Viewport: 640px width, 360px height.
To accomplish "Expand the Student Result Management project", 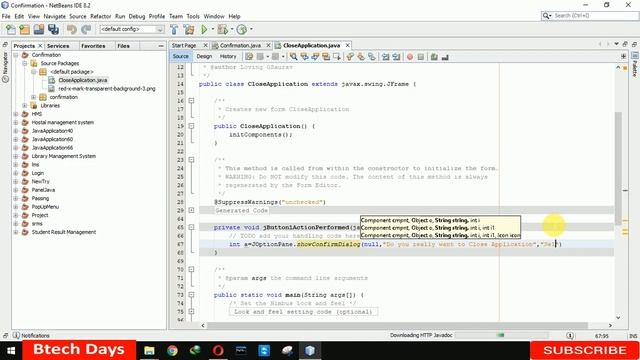I will 16,232.
